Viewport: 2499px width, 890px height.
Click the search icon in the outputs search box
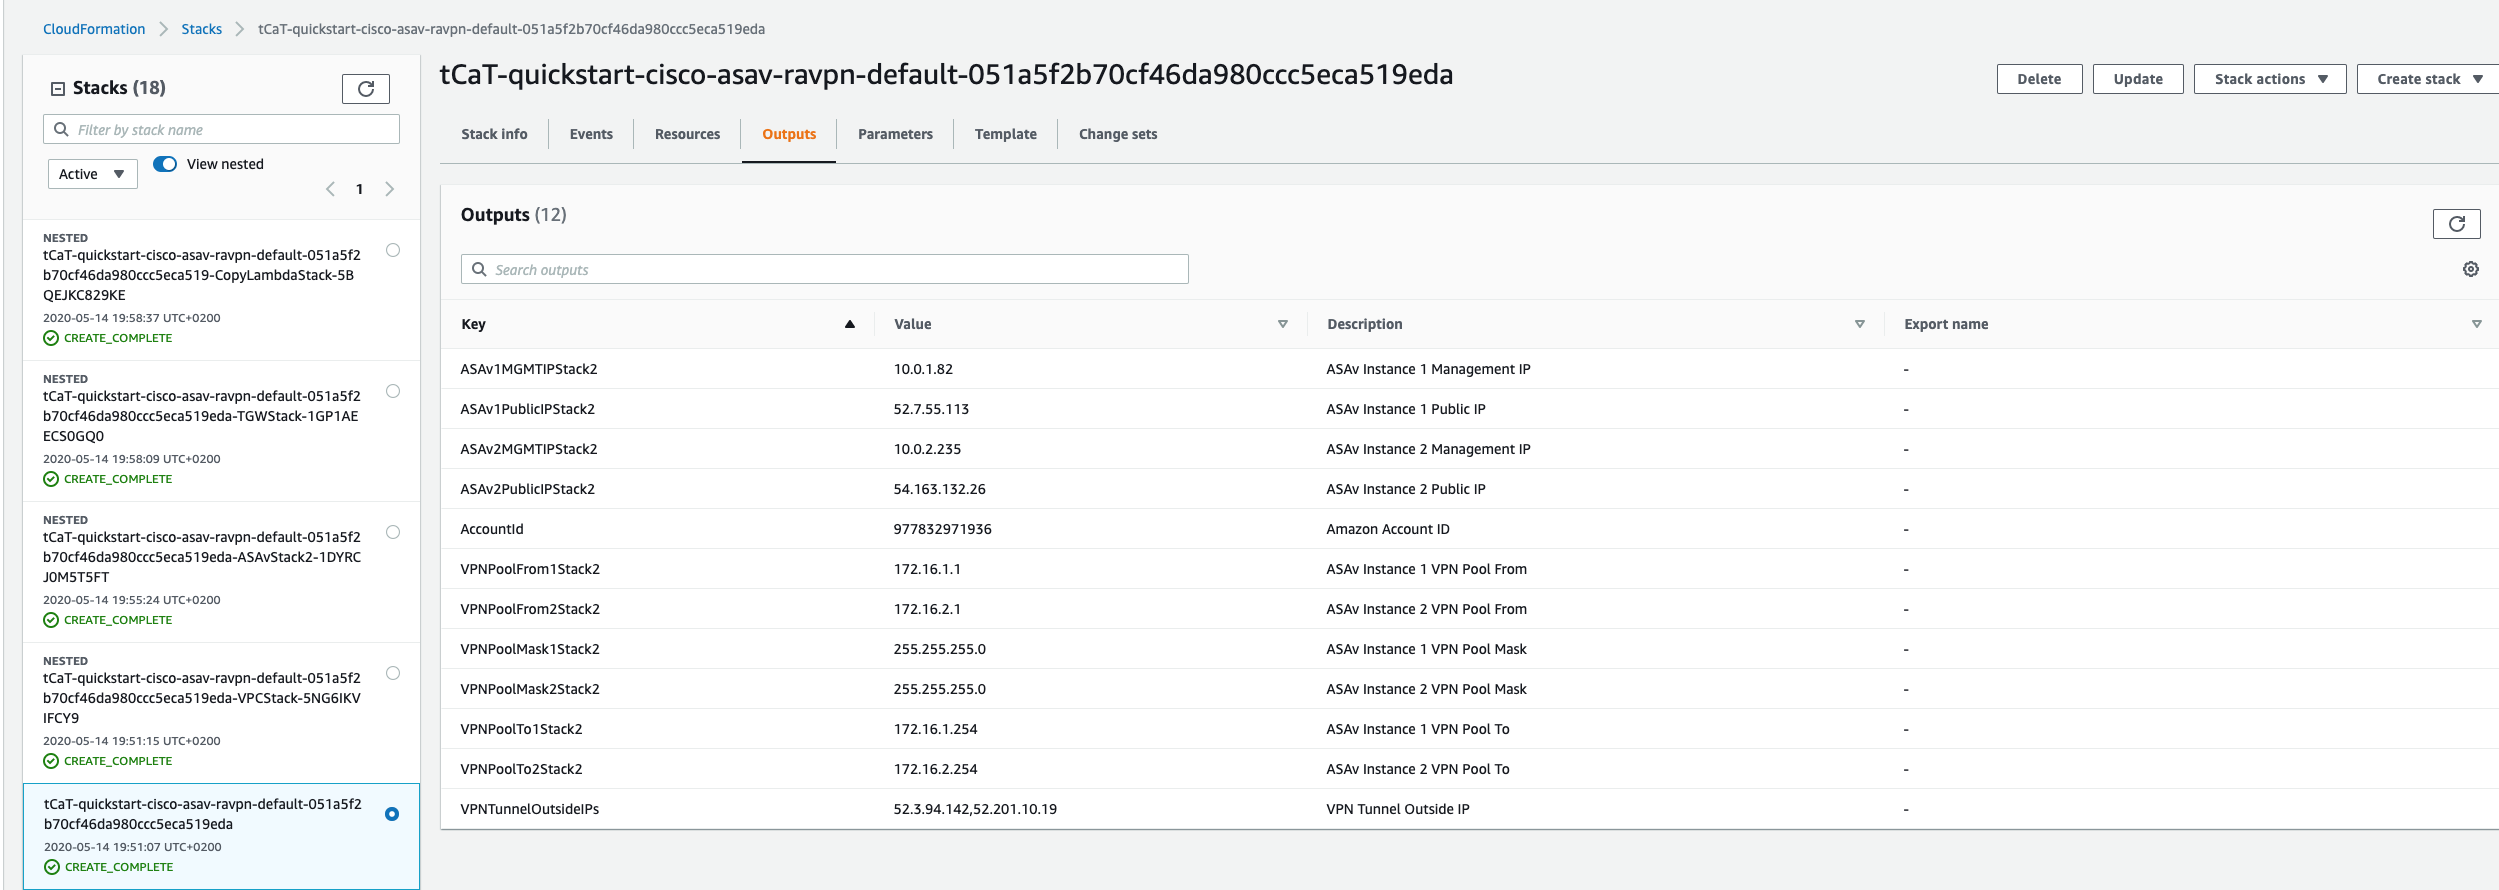(479, 269)
